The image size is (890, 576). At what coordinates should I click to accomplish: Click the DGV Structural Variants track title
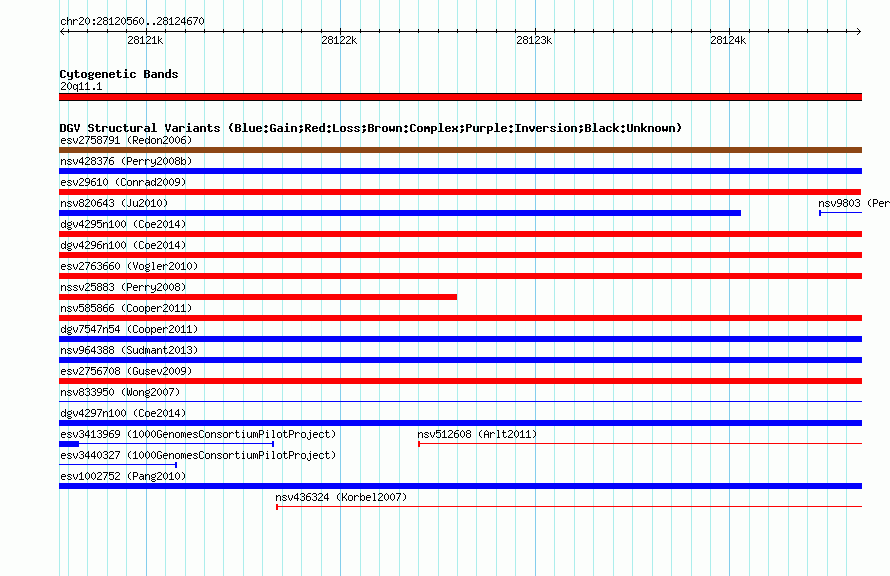(x=371, y=128)
